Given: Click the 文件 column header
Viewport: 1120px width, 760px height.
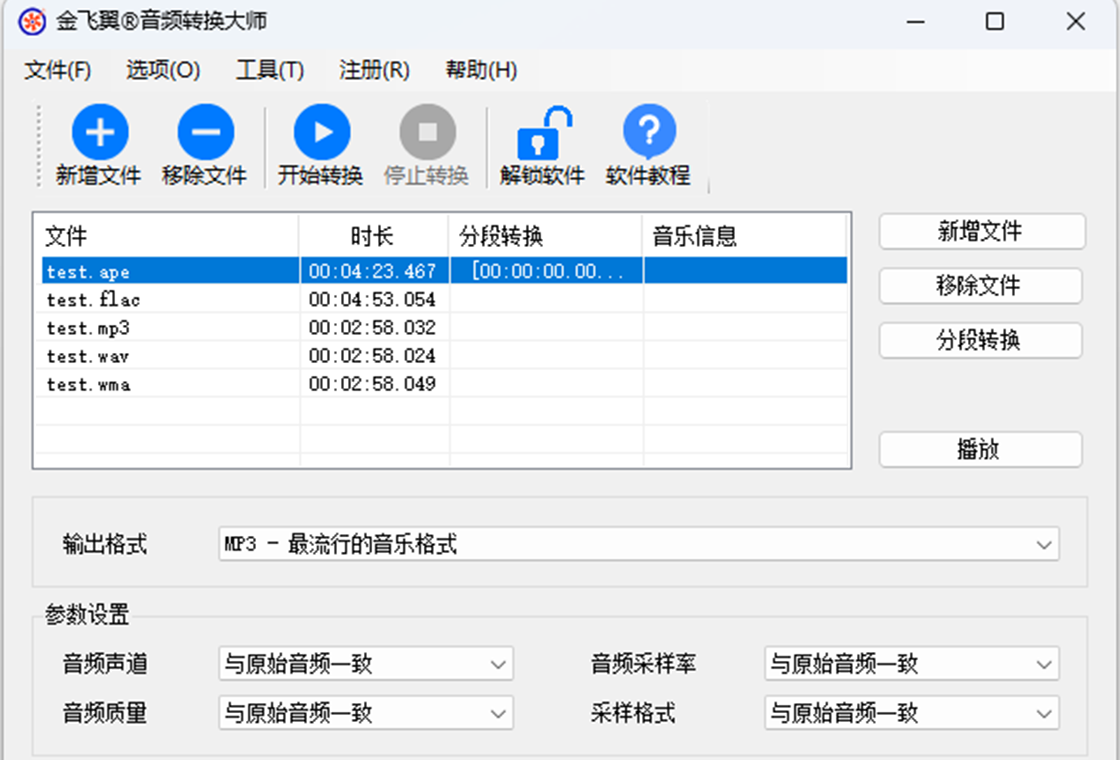Looking at the screenshot, I should point(166,236).
